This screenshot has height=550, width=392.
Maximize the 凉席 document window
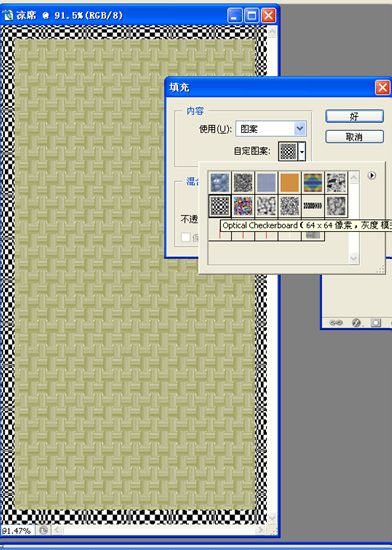251,16
